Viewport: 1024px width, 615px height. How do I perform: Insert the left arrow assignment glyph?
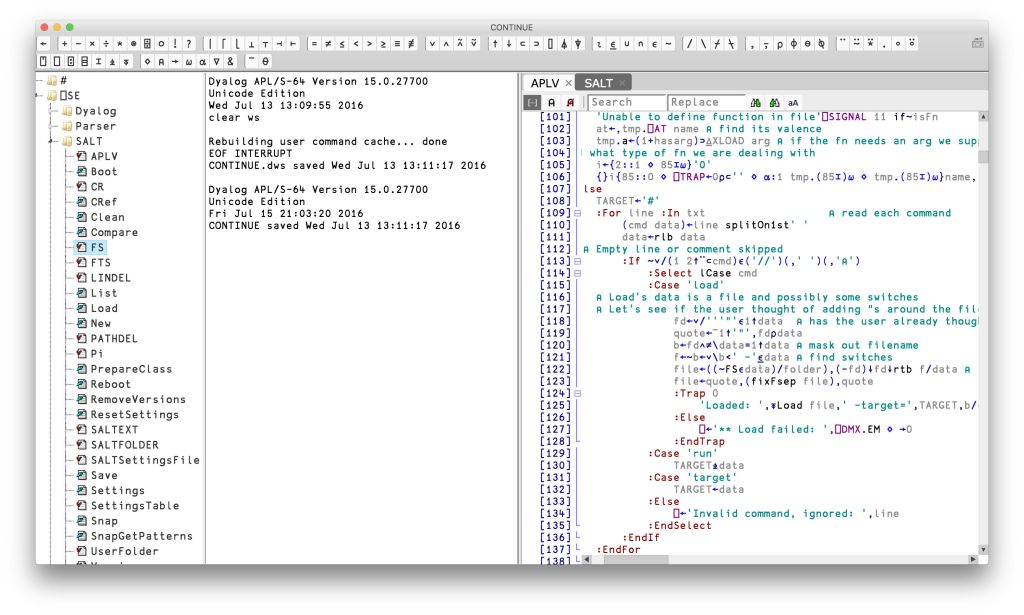[43, 44]
